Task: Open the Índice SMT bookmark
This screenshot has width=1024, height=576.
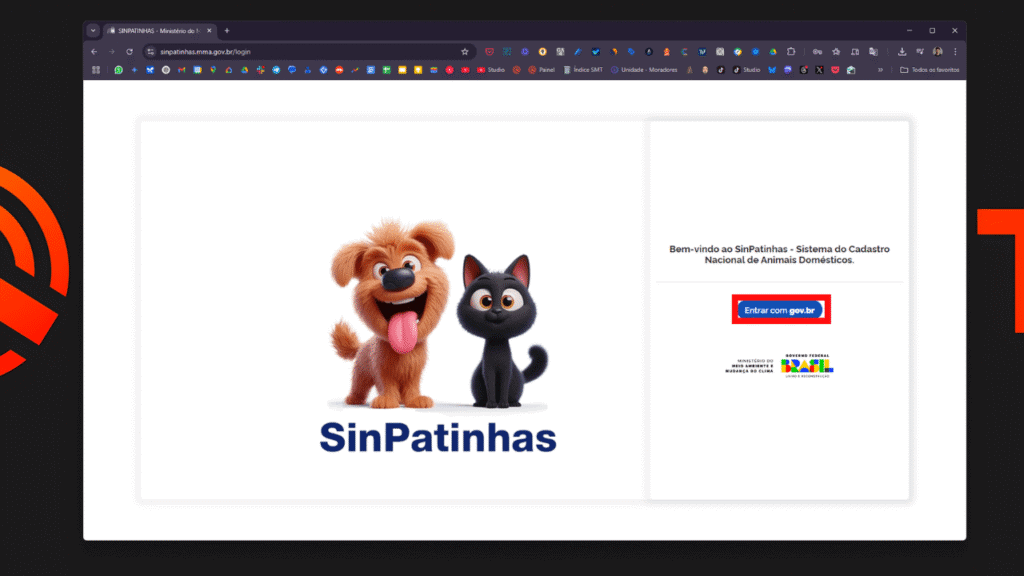Action: [584, 70]
